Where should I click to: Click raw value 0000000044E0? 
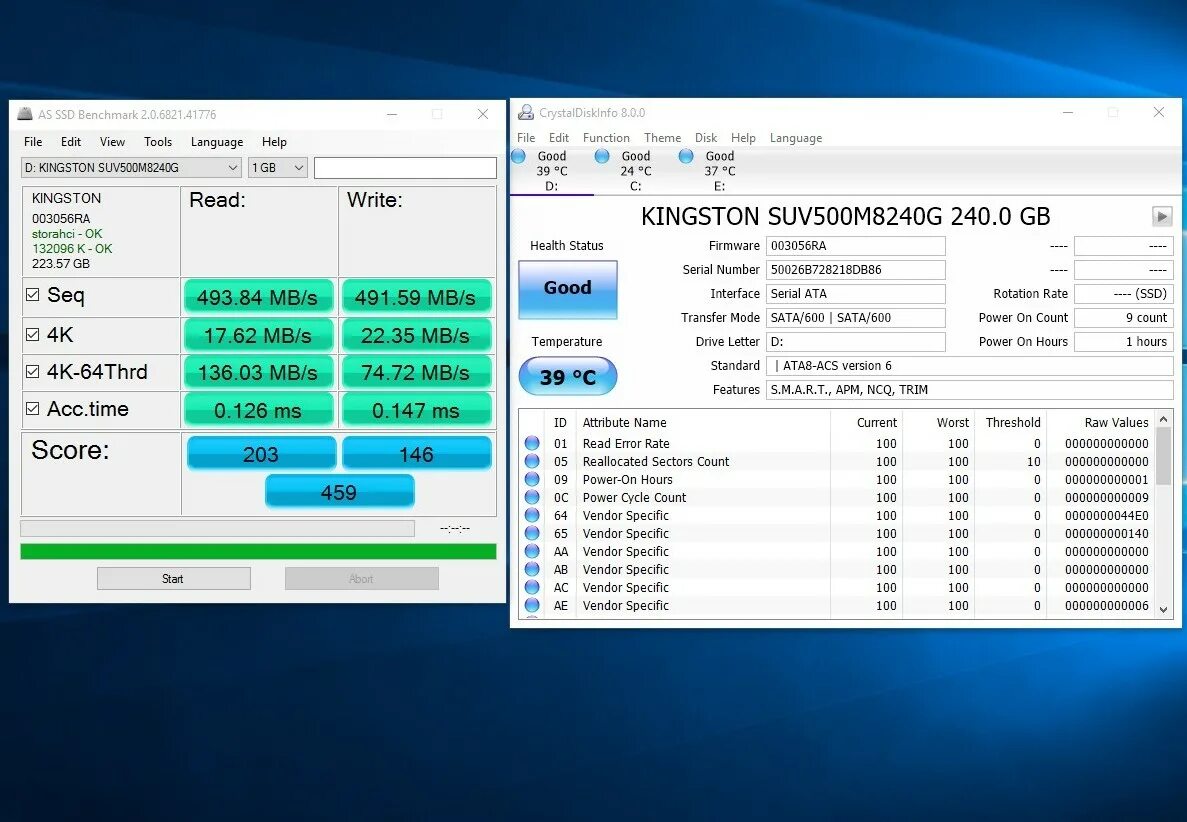click(1107, 515)
